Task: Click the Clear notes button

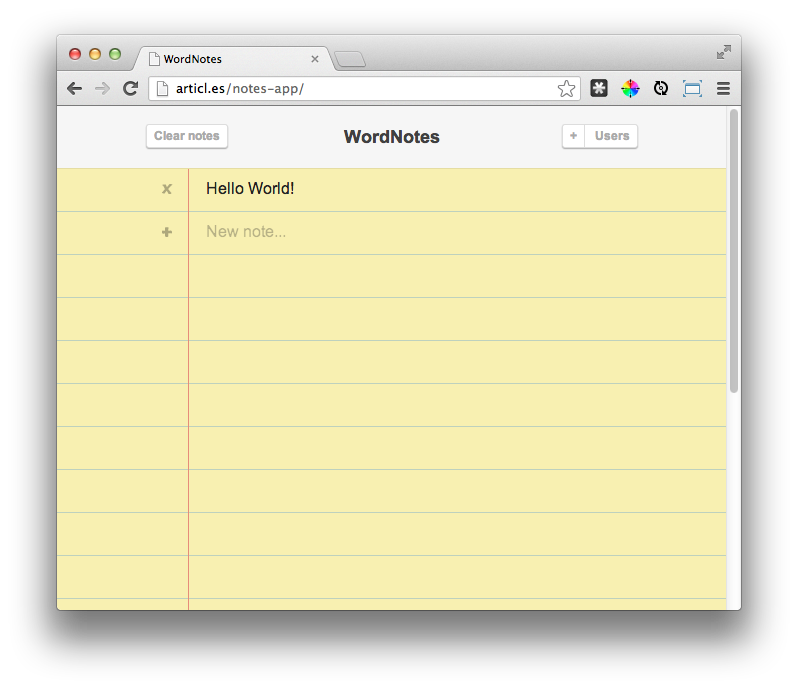Action: 187,136
